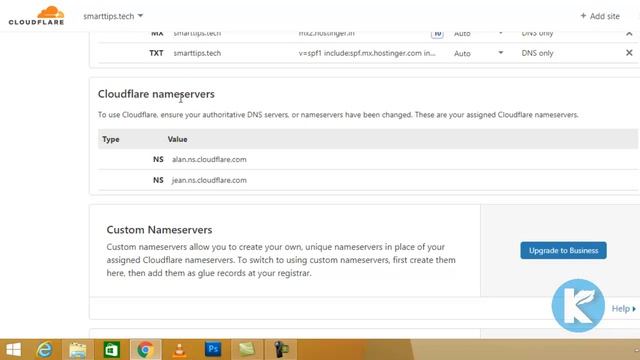
Task: Select the jean.ns.cloudflare.com nameserver value
Action: pyautogui.click(x=209, y=180)
